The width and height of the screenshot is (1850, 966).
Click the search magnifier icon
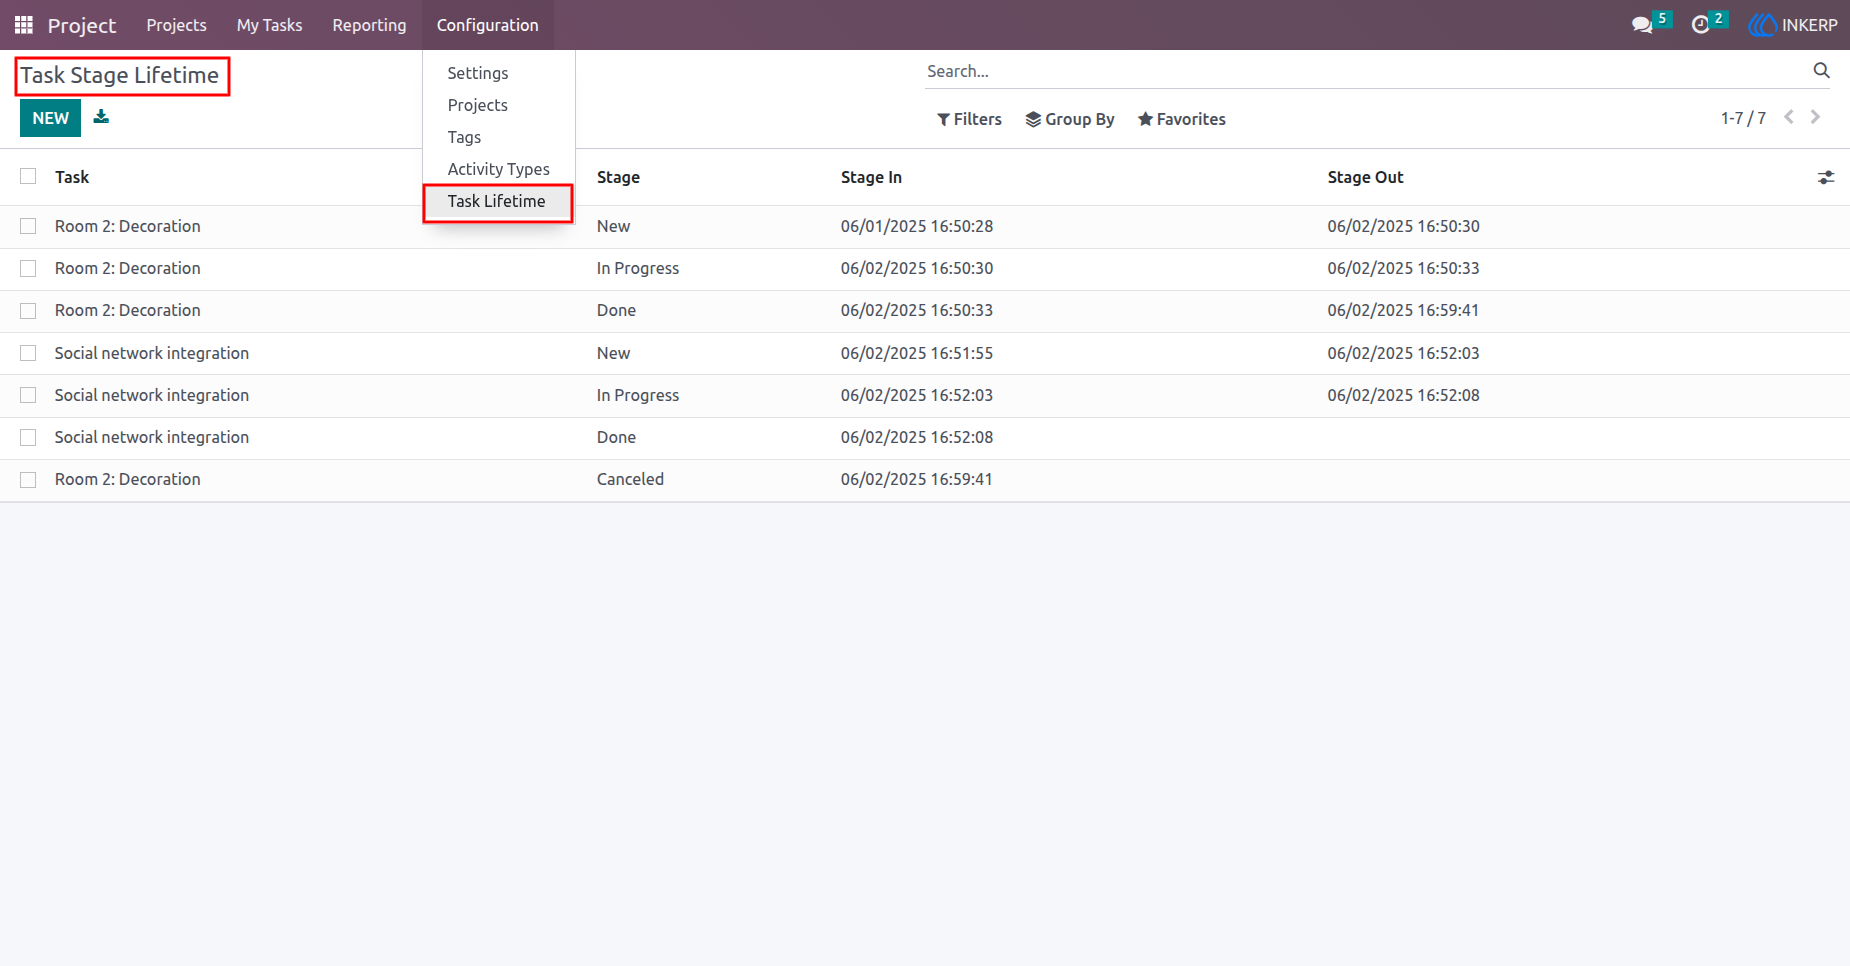pyautogui.click(x=1821, y=70)
